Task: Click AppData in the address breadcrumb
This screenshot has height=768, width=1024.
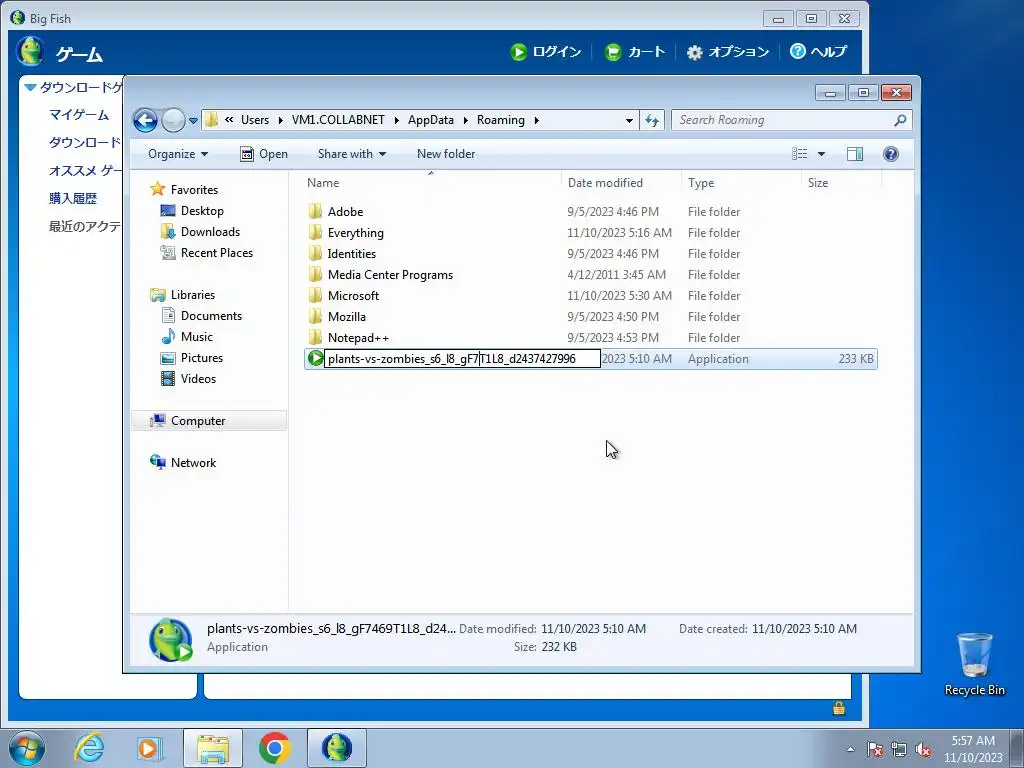Action: click(x=431, y=120)
